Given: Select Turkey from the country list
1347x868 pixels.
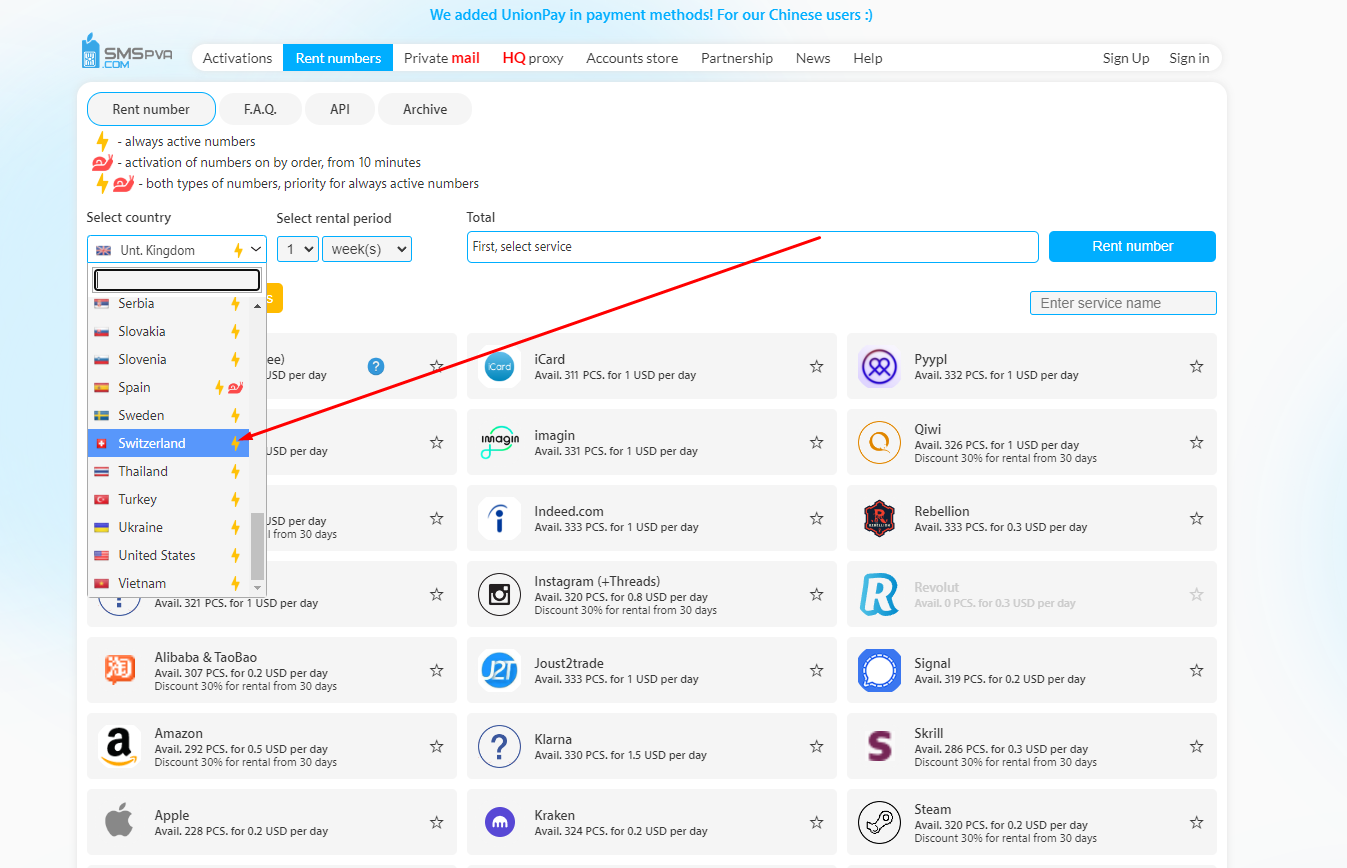Looking at the screenshot, I should pyautogui.click(x=168, y=499).
